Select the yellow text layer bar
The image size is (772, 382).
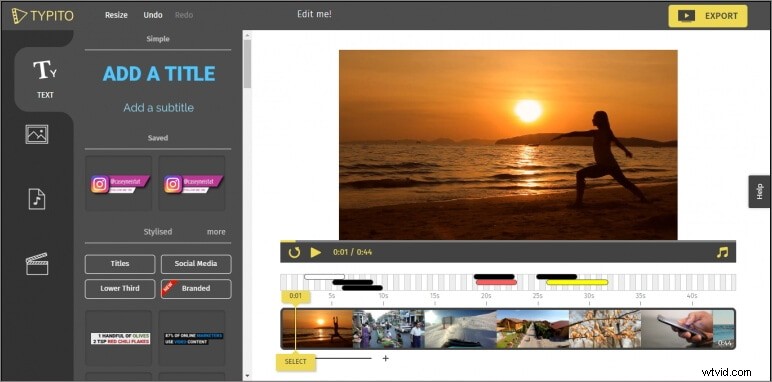(577, 282)
